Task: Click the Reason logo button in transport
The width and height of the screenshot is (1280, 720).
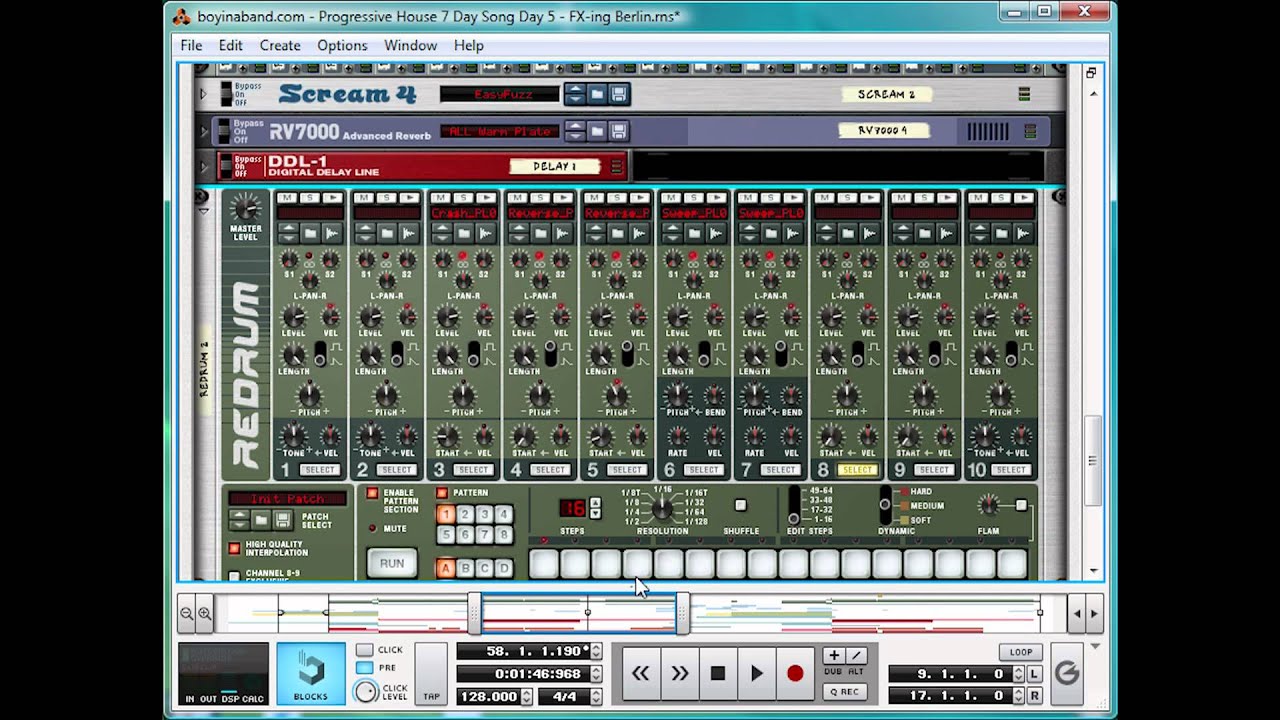Action: click(1067, 673)
